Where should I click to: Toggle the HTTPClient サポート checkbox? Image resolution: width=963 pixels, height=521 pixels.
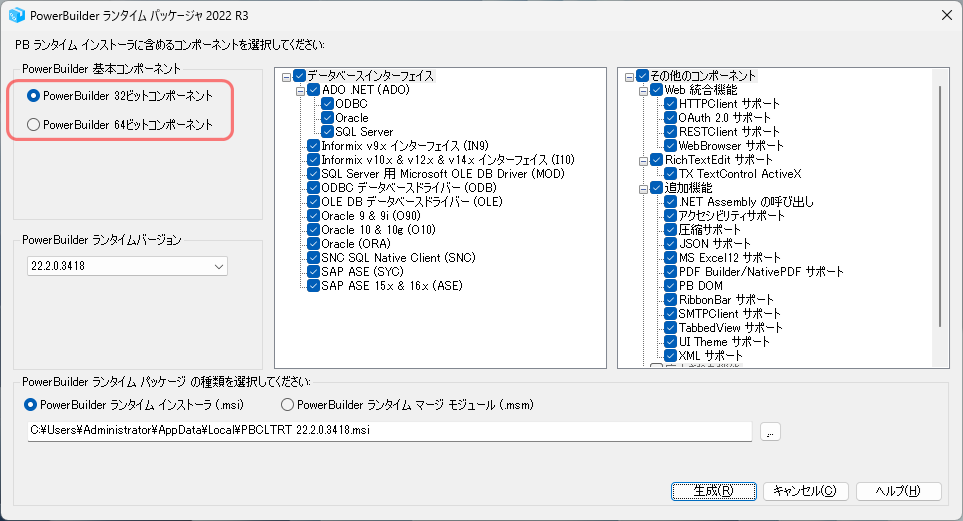[x=671, y=104]
